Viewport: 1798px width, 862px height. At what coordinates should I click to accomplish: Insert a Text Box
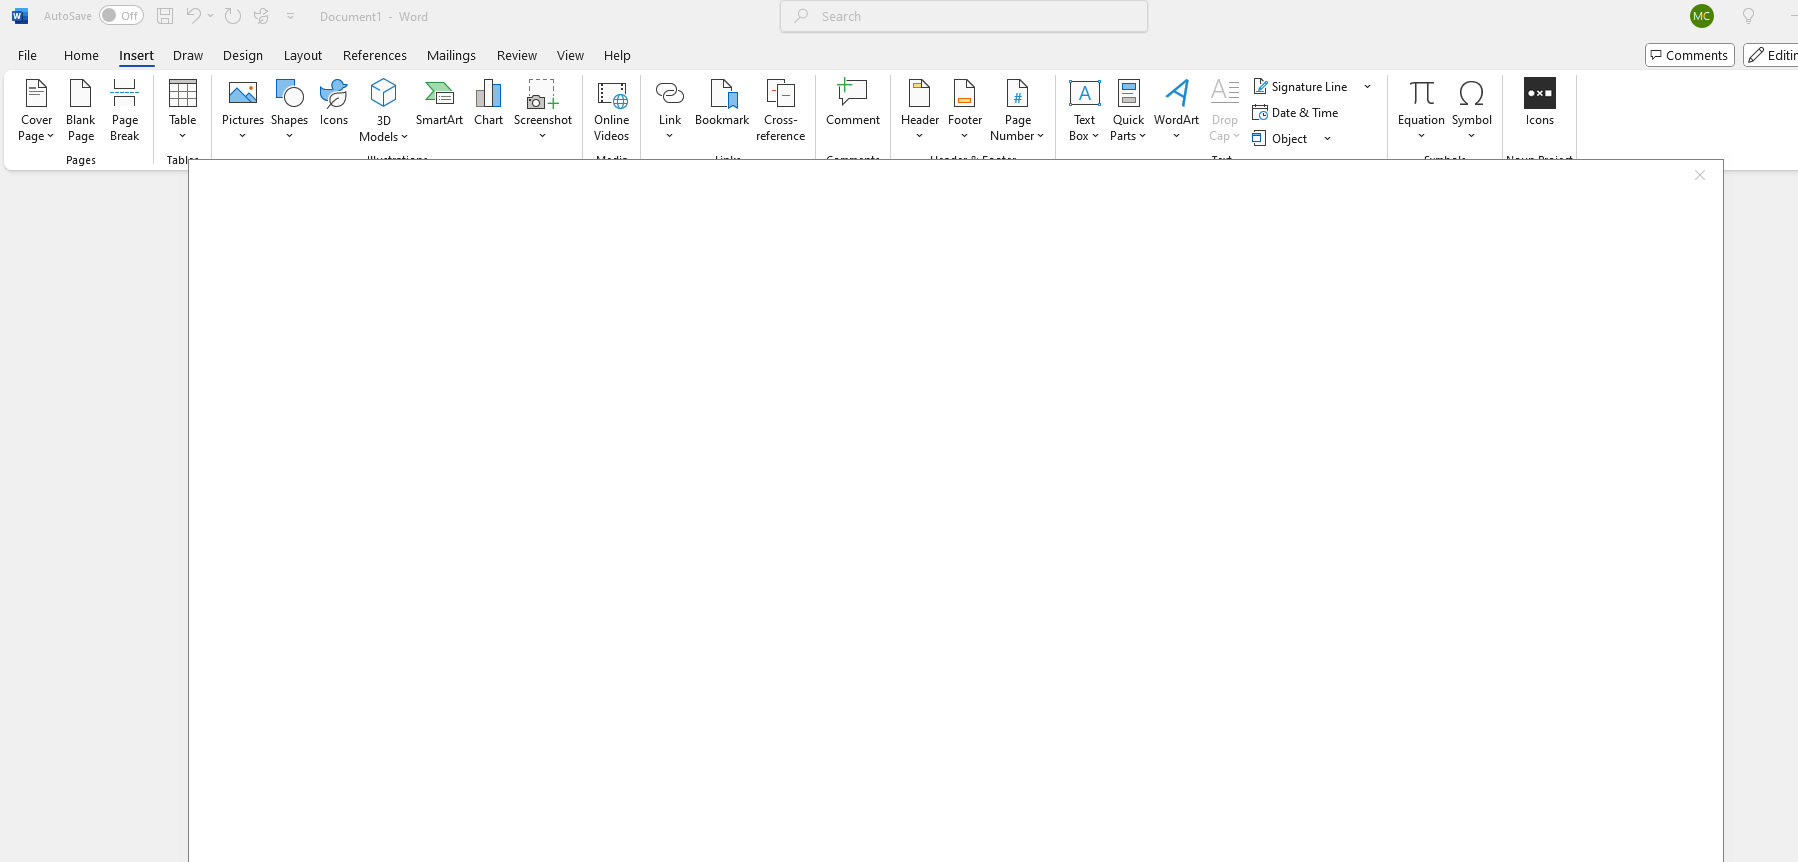point(1084,110)
